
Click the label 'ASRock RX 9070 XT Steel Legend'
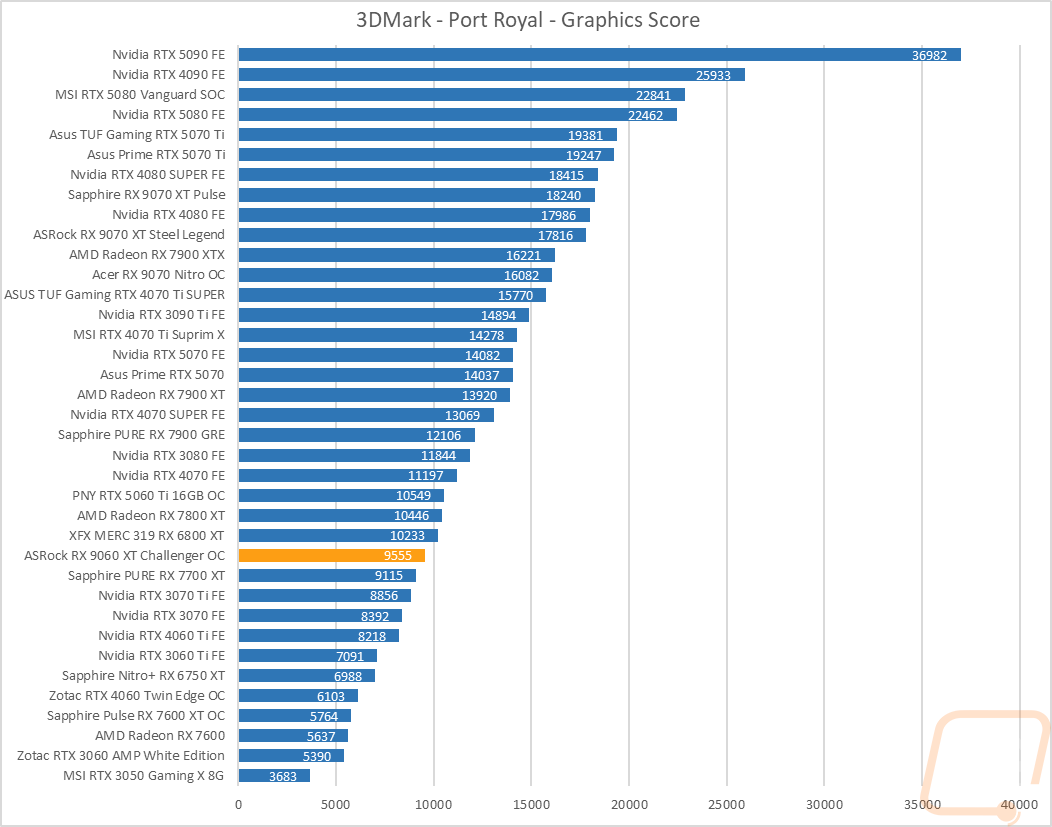click(x=129, y=235)
